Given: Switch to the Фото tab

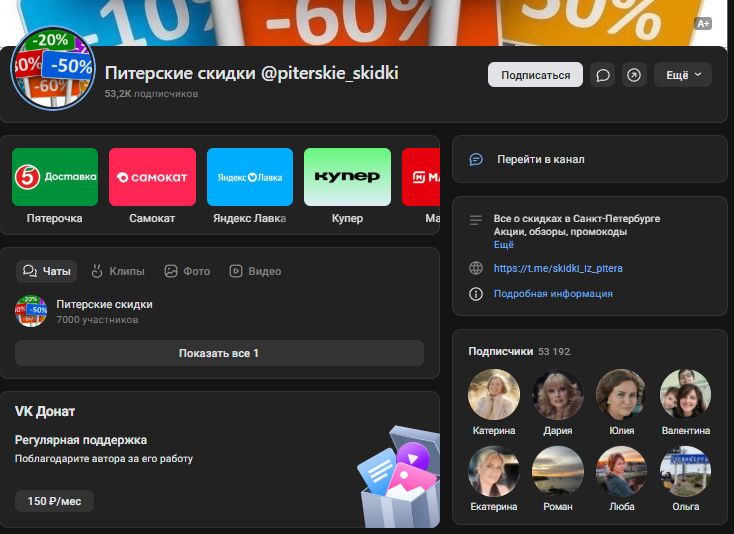Looking at the screenshot, I should (x=187, y=271).
